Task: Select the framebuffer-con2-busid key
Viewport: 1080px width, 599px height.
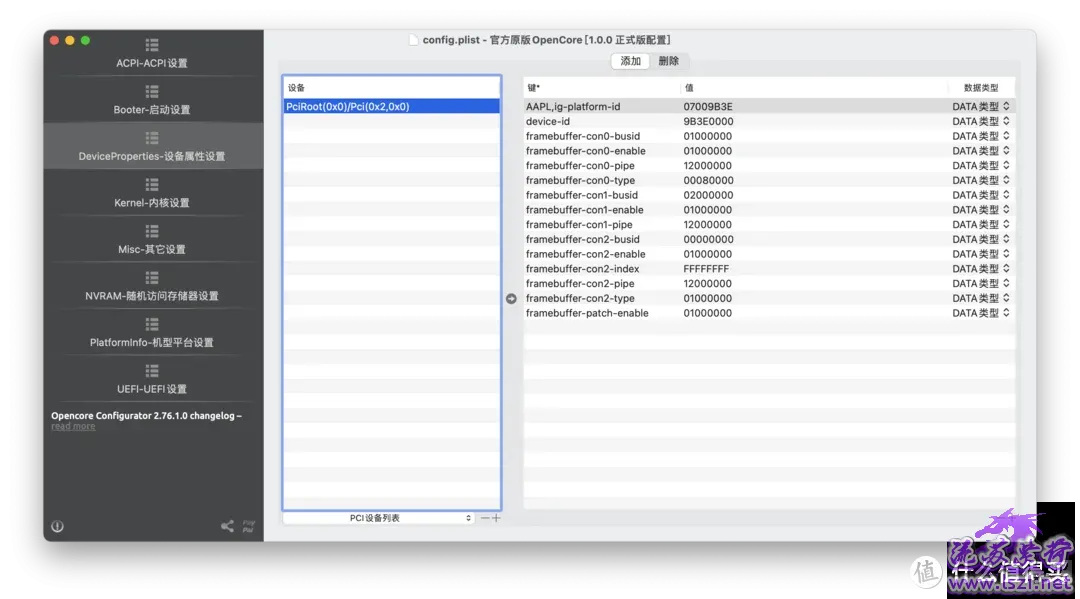Action: 583,240
